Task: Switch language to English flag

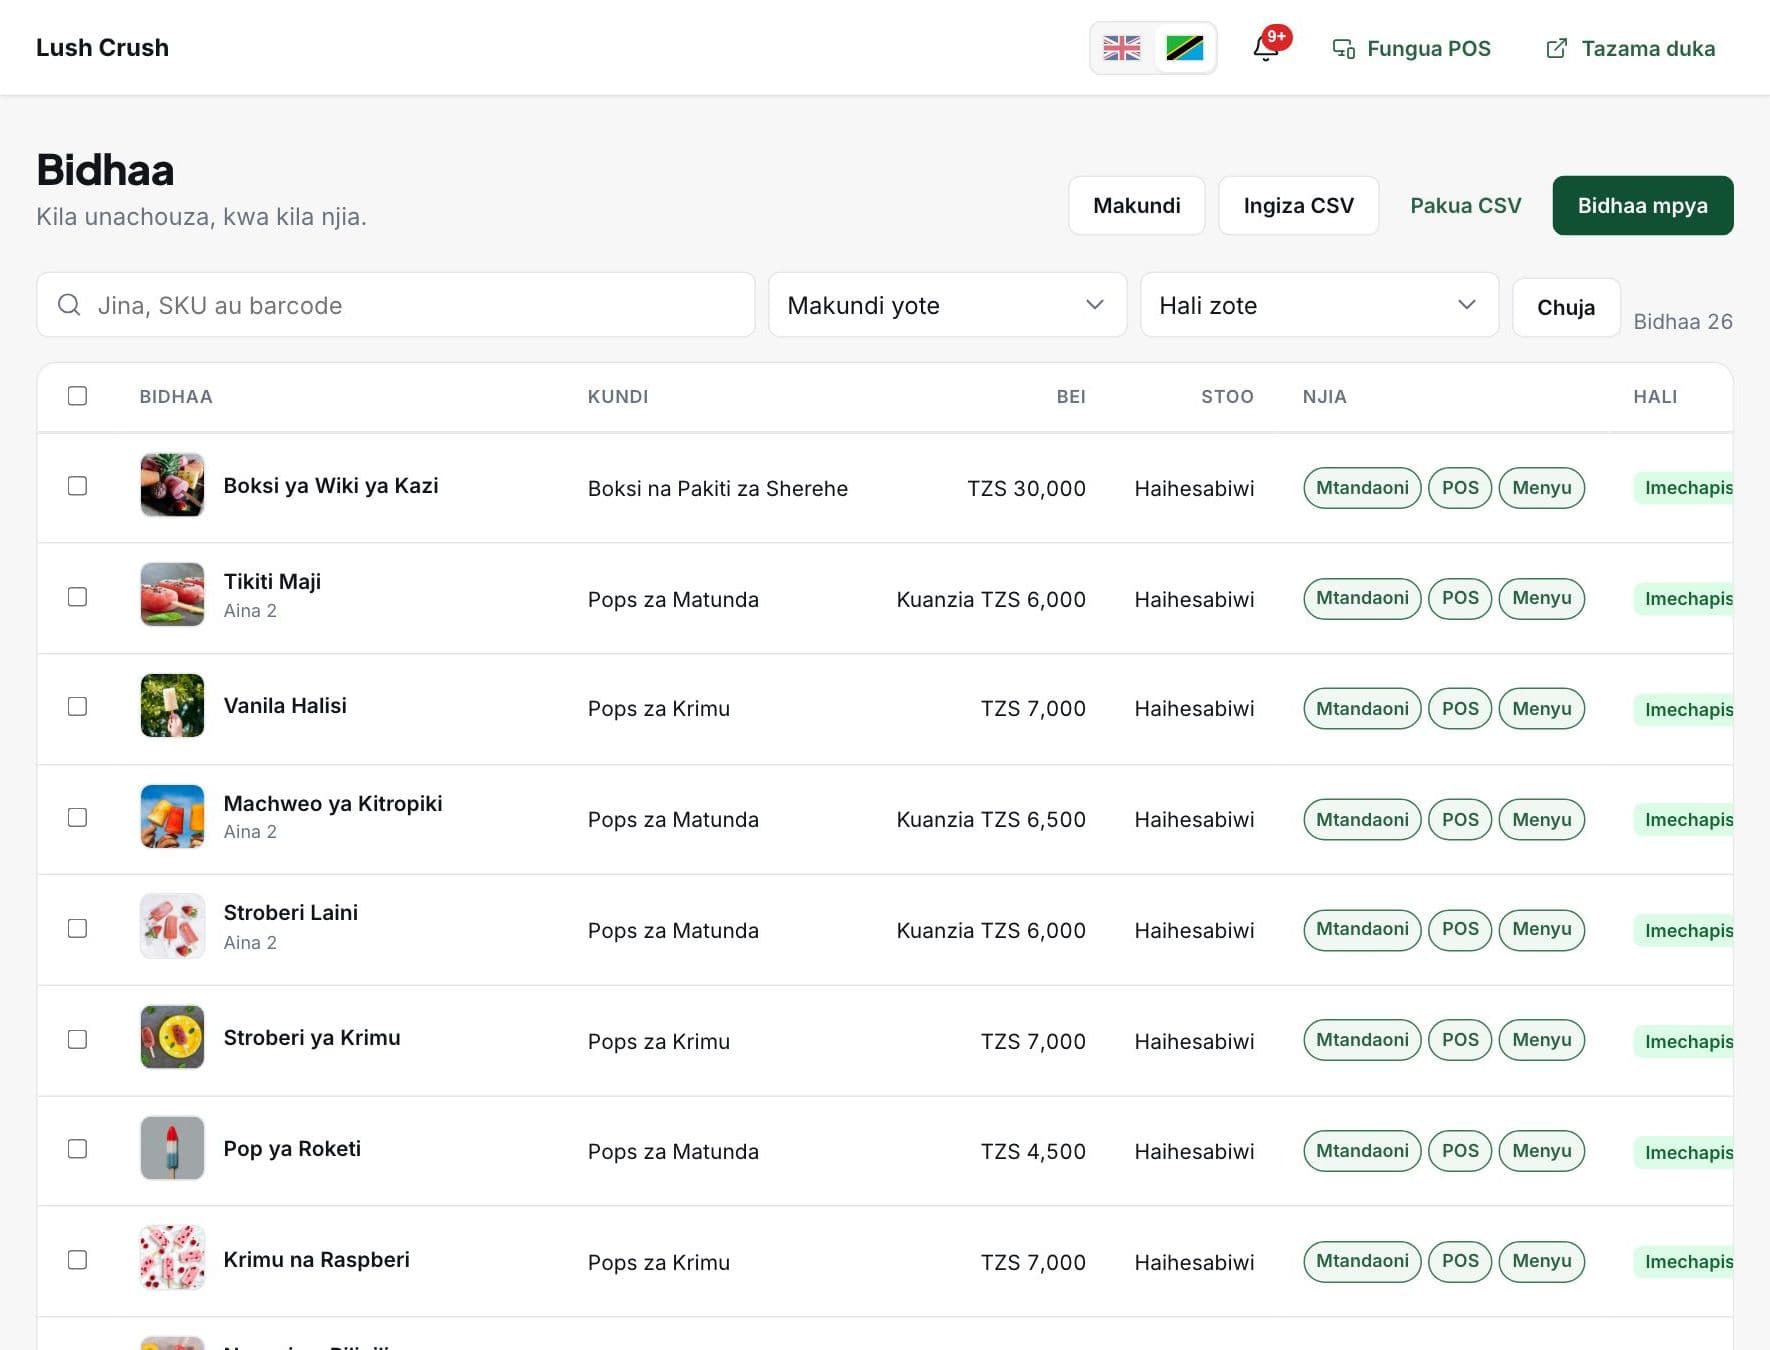Action: click(1121, 48)
